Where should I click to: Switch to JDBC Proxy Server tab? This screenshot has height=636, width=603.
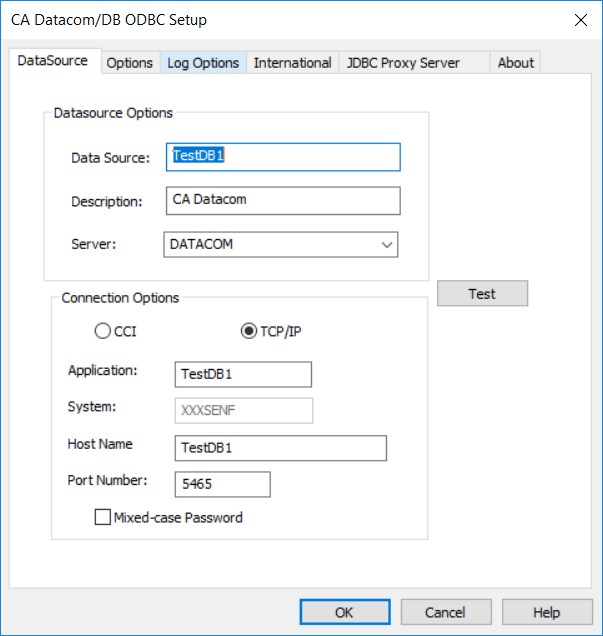tap(403, 62)
